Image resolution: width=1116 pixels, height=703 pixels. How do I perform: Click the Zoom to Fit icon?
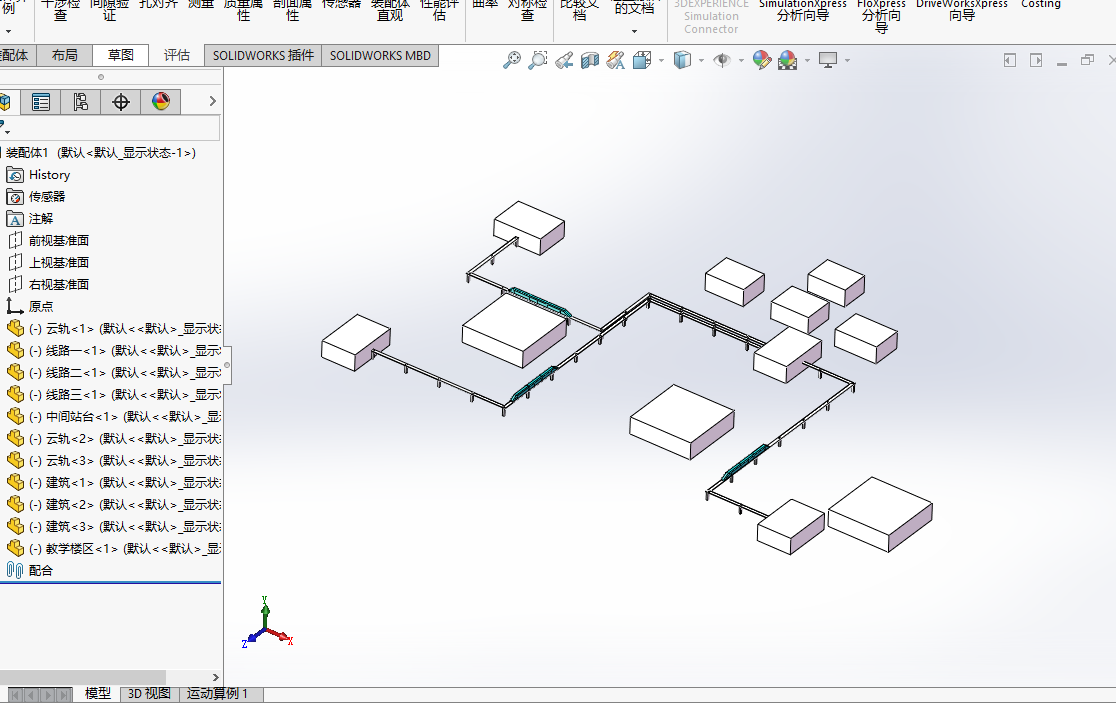pos(512,60)
